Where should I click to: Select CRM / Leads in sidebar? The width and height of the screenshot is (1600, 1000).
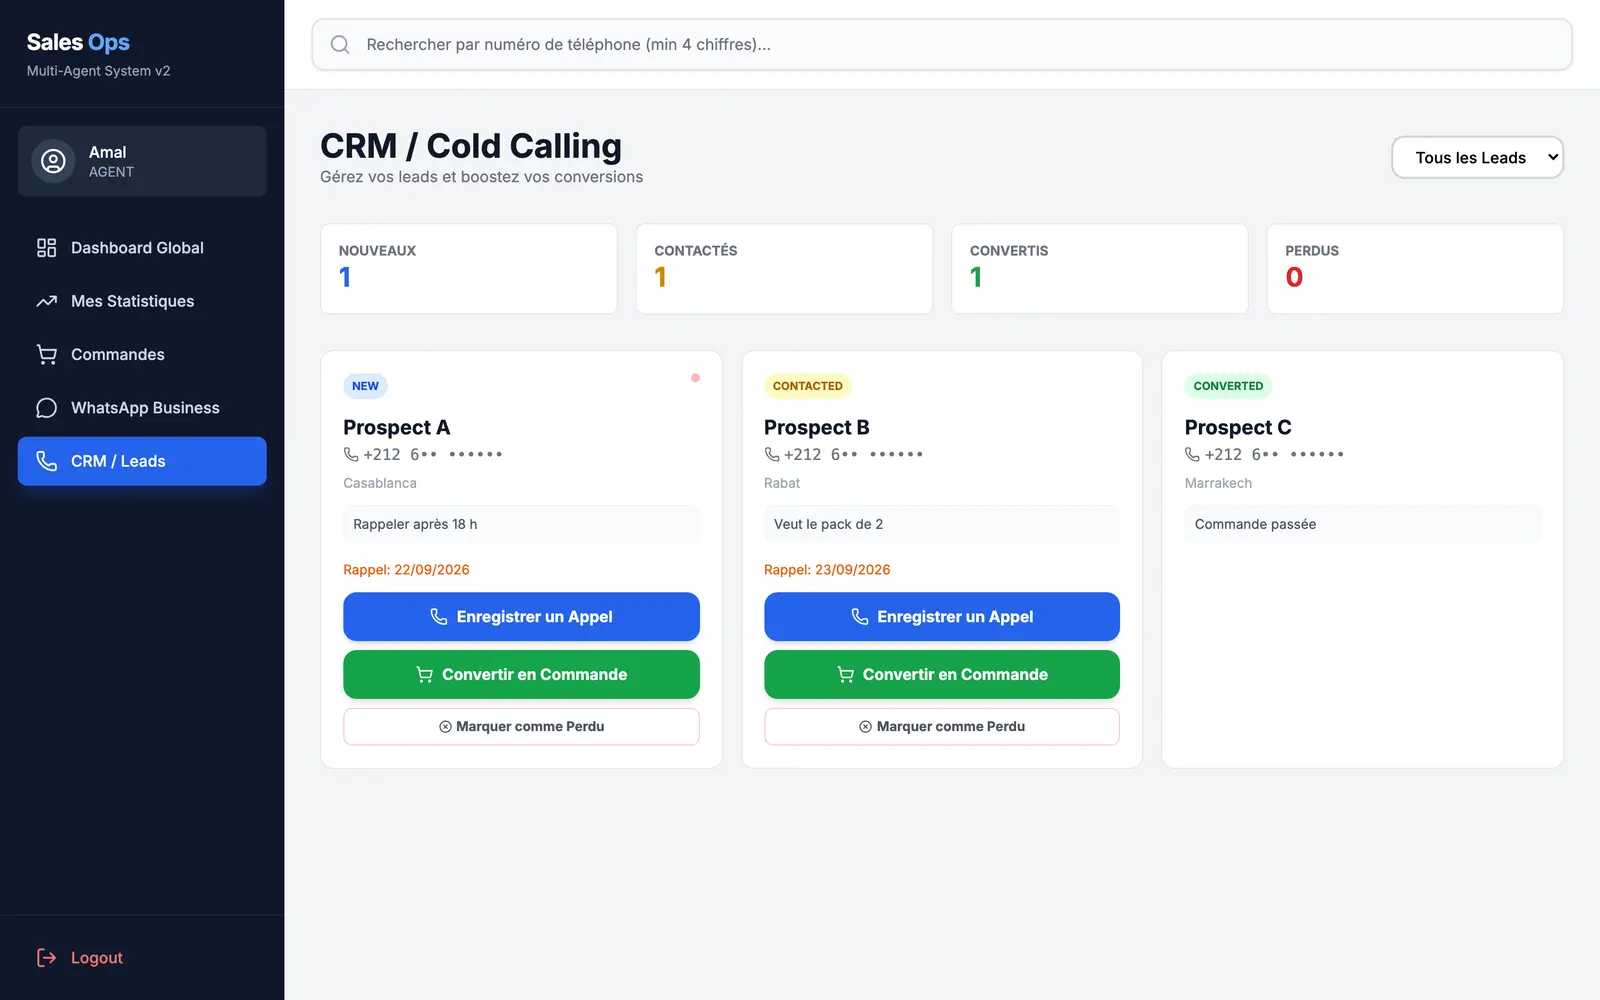point(142,461)
